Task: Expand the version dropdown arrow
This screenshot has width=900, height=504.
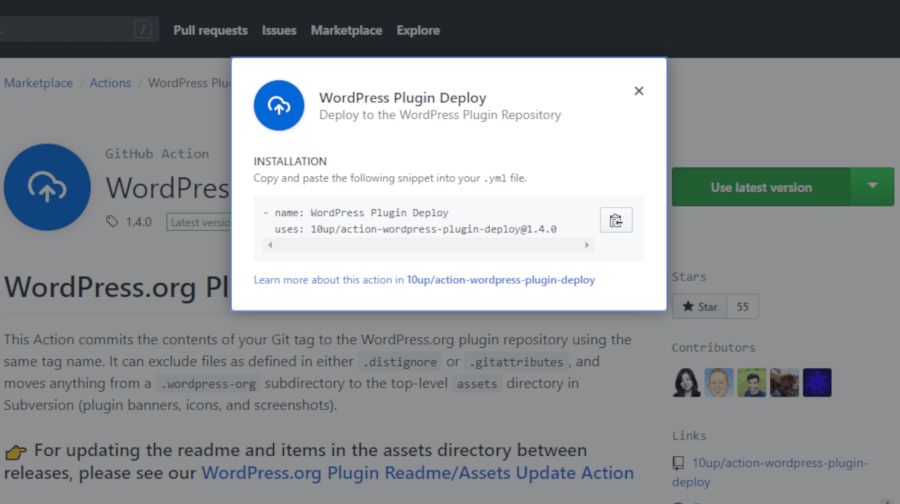Action: coord(873,187)
